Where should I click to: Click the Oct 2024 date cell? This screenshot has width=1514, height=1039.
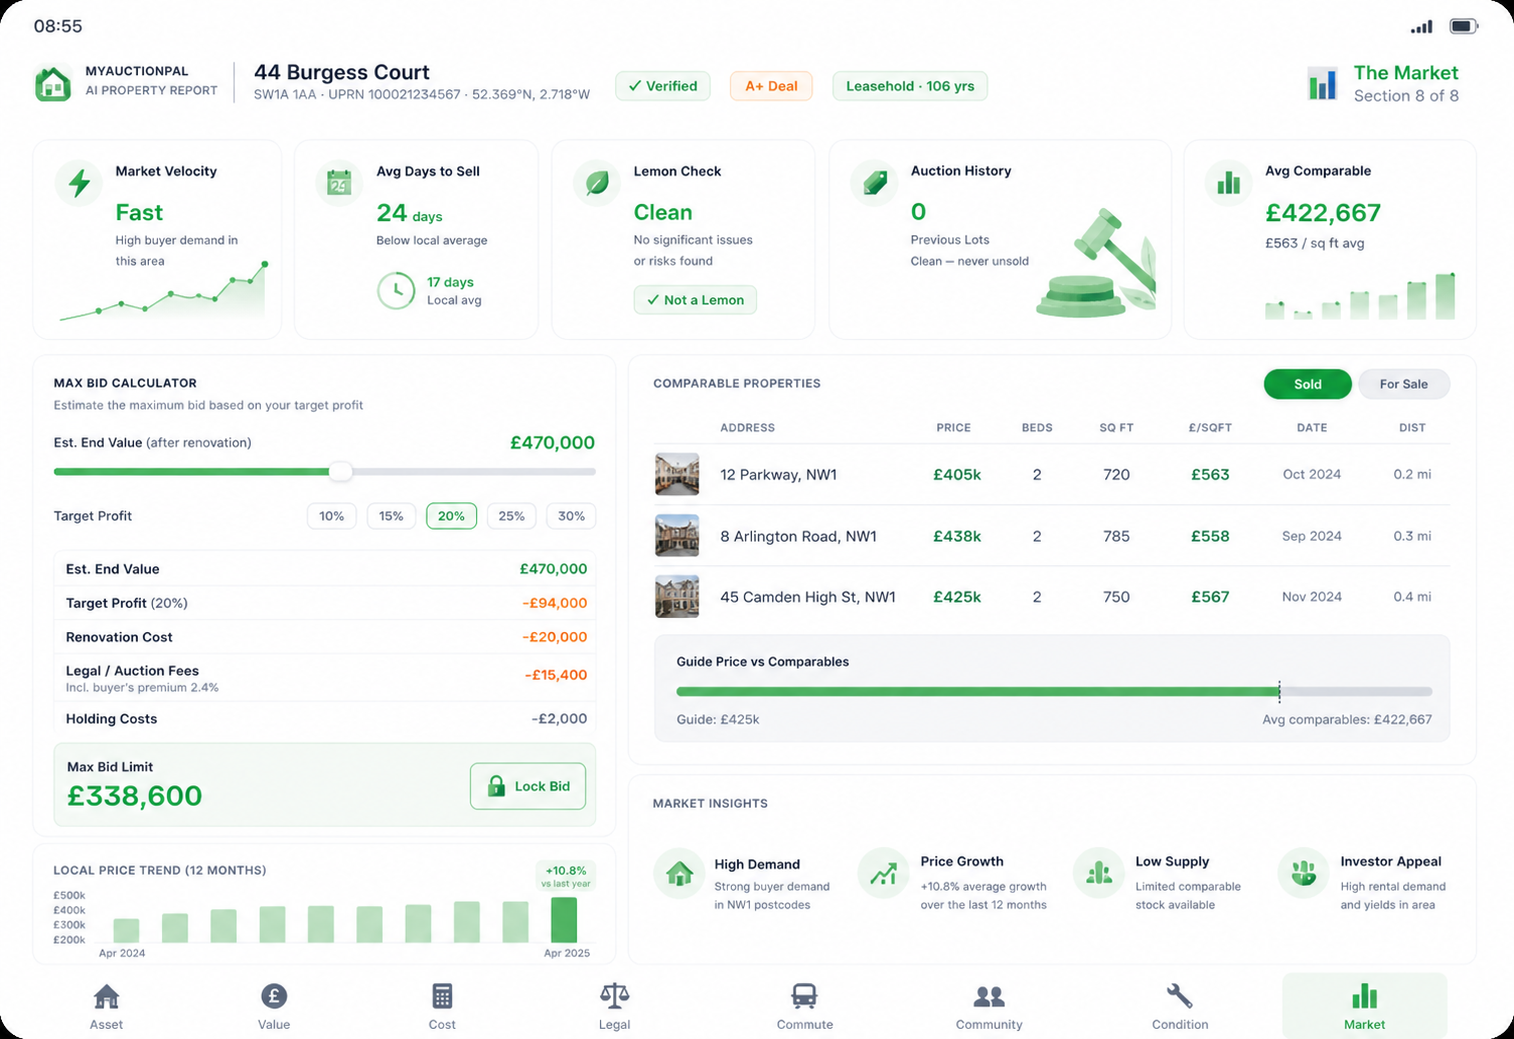1312,475
